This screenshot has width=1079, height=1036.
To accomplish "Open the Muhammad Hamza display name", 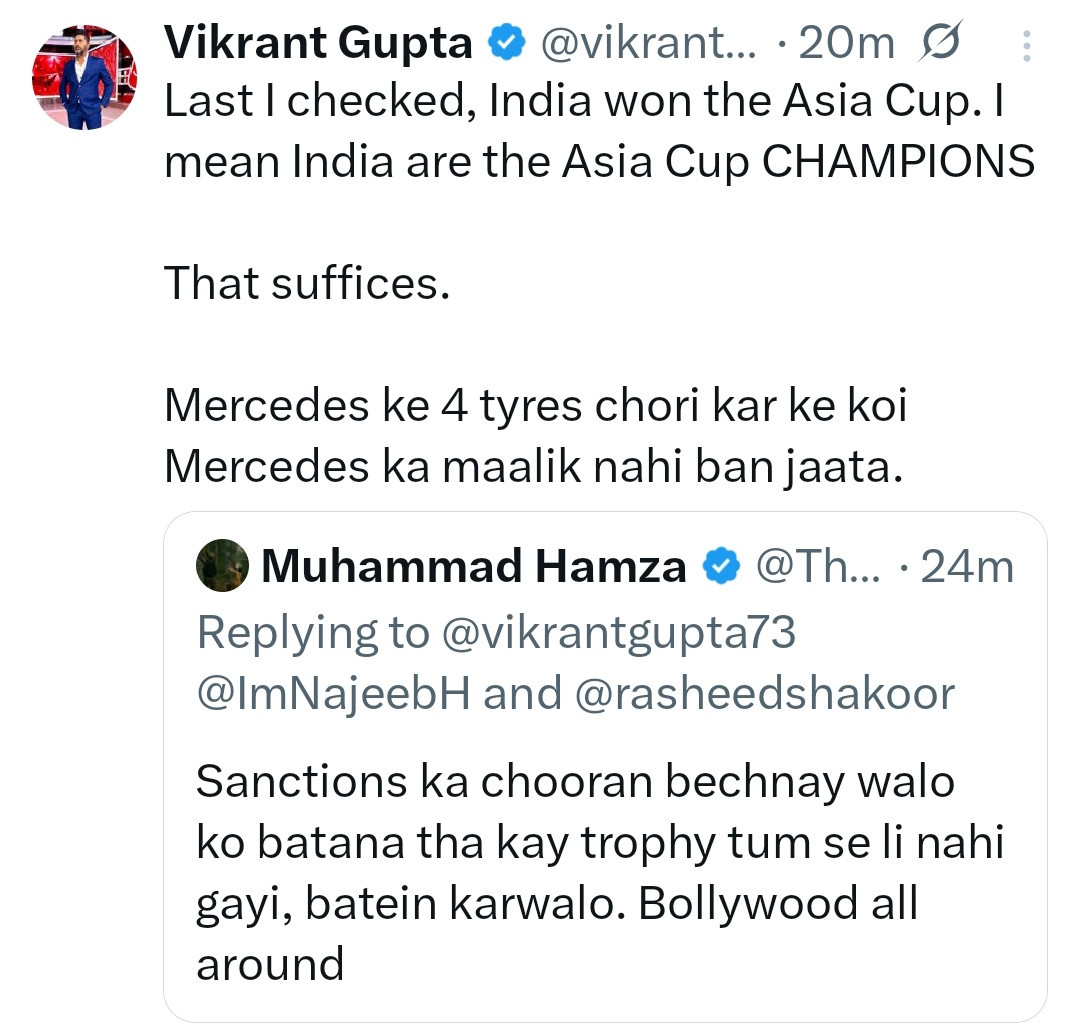I will 473,567.
